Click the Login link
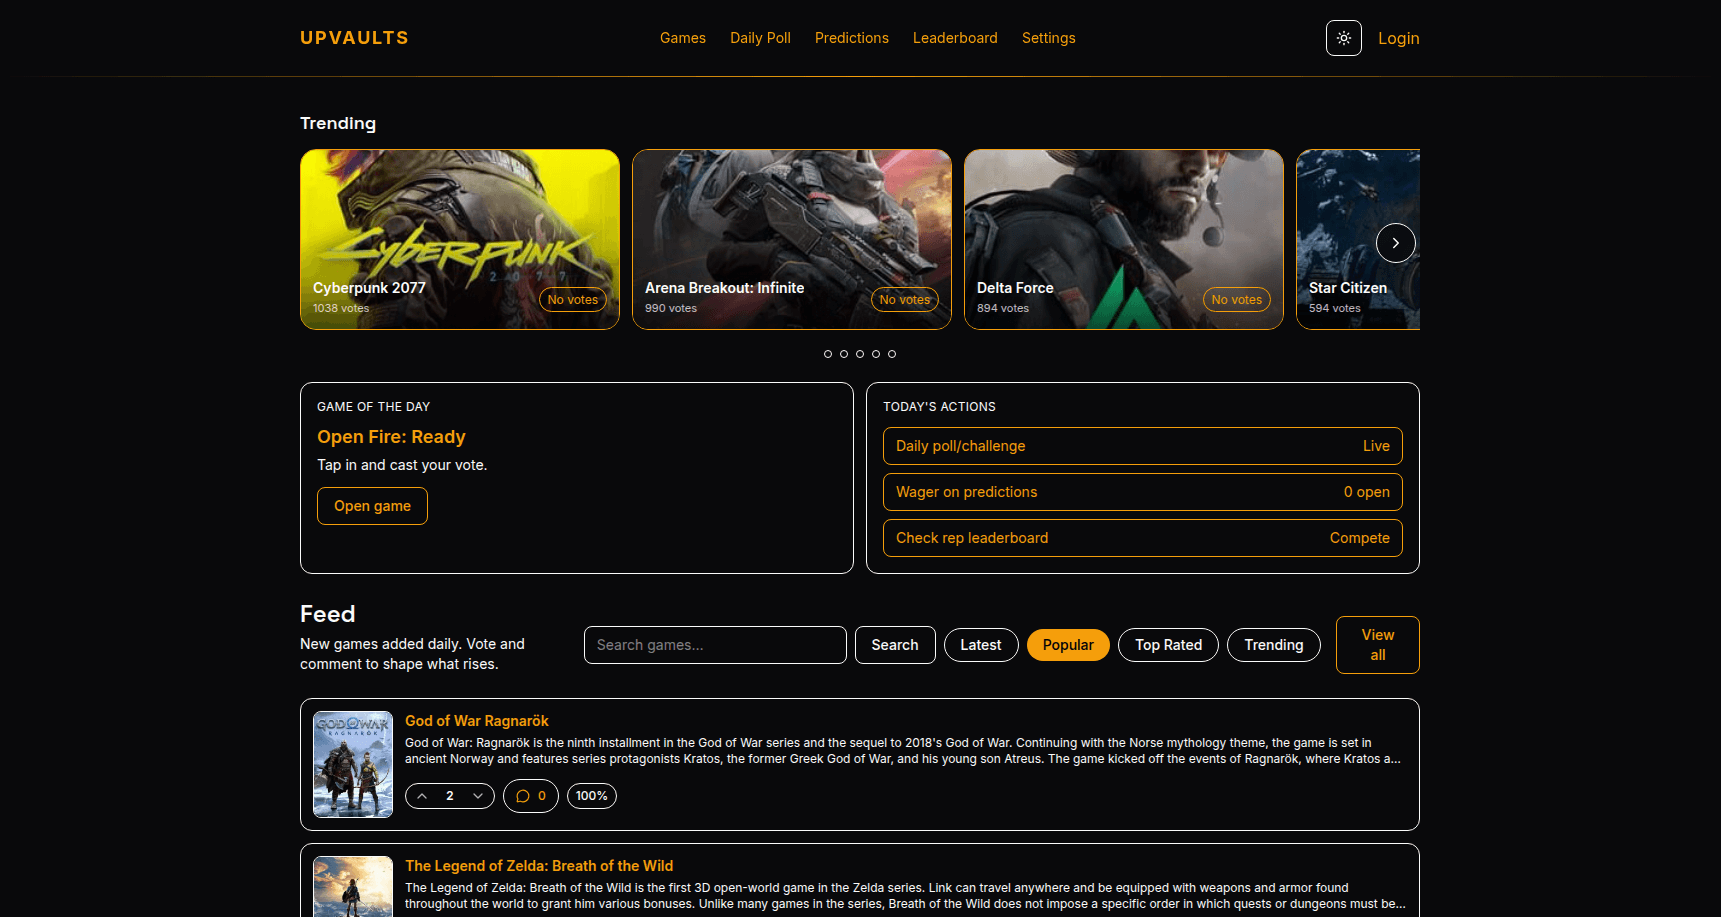Viewport: 1721px width, 917px height. tap(1398, 38)
